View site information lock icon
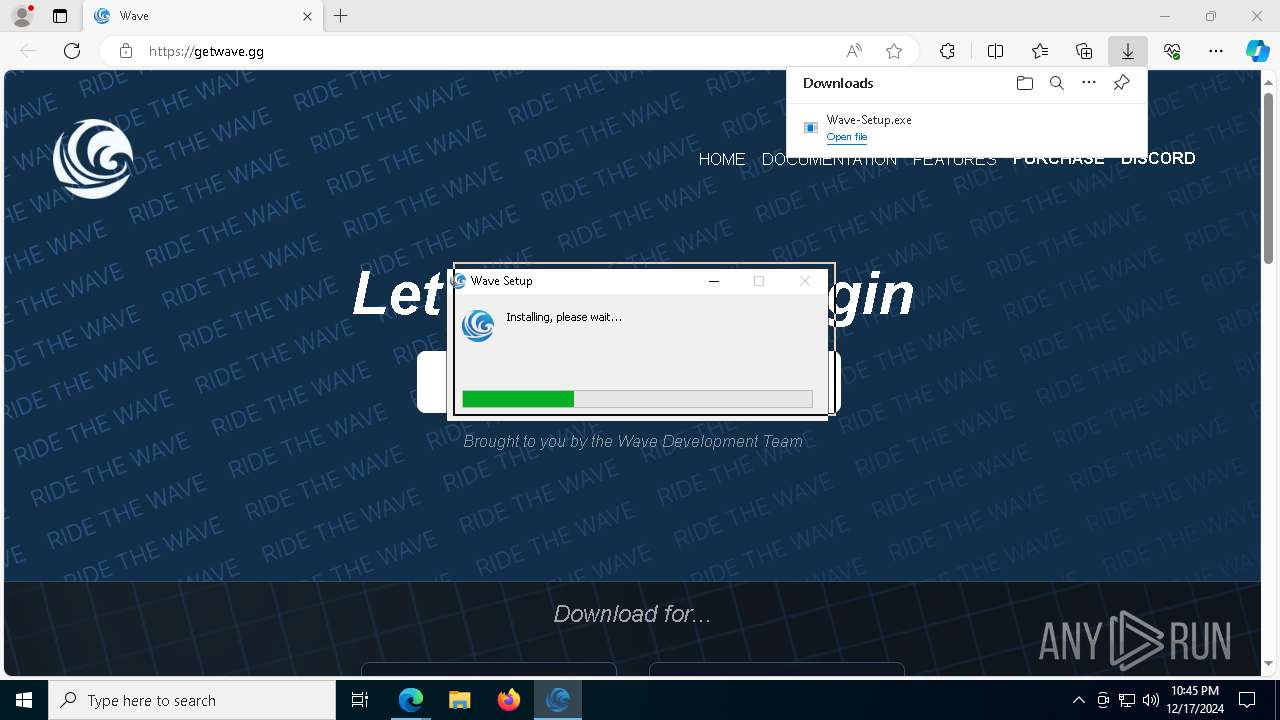 [126, 51]
